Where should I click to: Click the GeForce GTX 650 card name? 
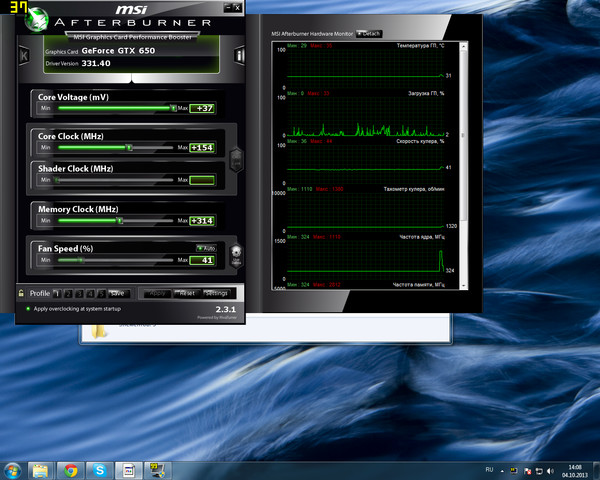point(118,51)
